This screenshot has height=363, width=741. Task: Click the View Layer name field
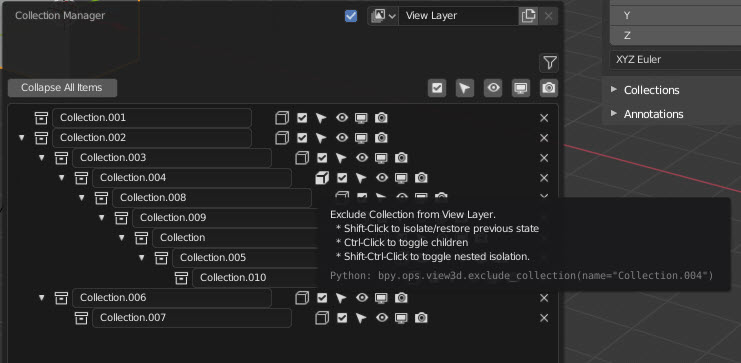coord(458,16)
